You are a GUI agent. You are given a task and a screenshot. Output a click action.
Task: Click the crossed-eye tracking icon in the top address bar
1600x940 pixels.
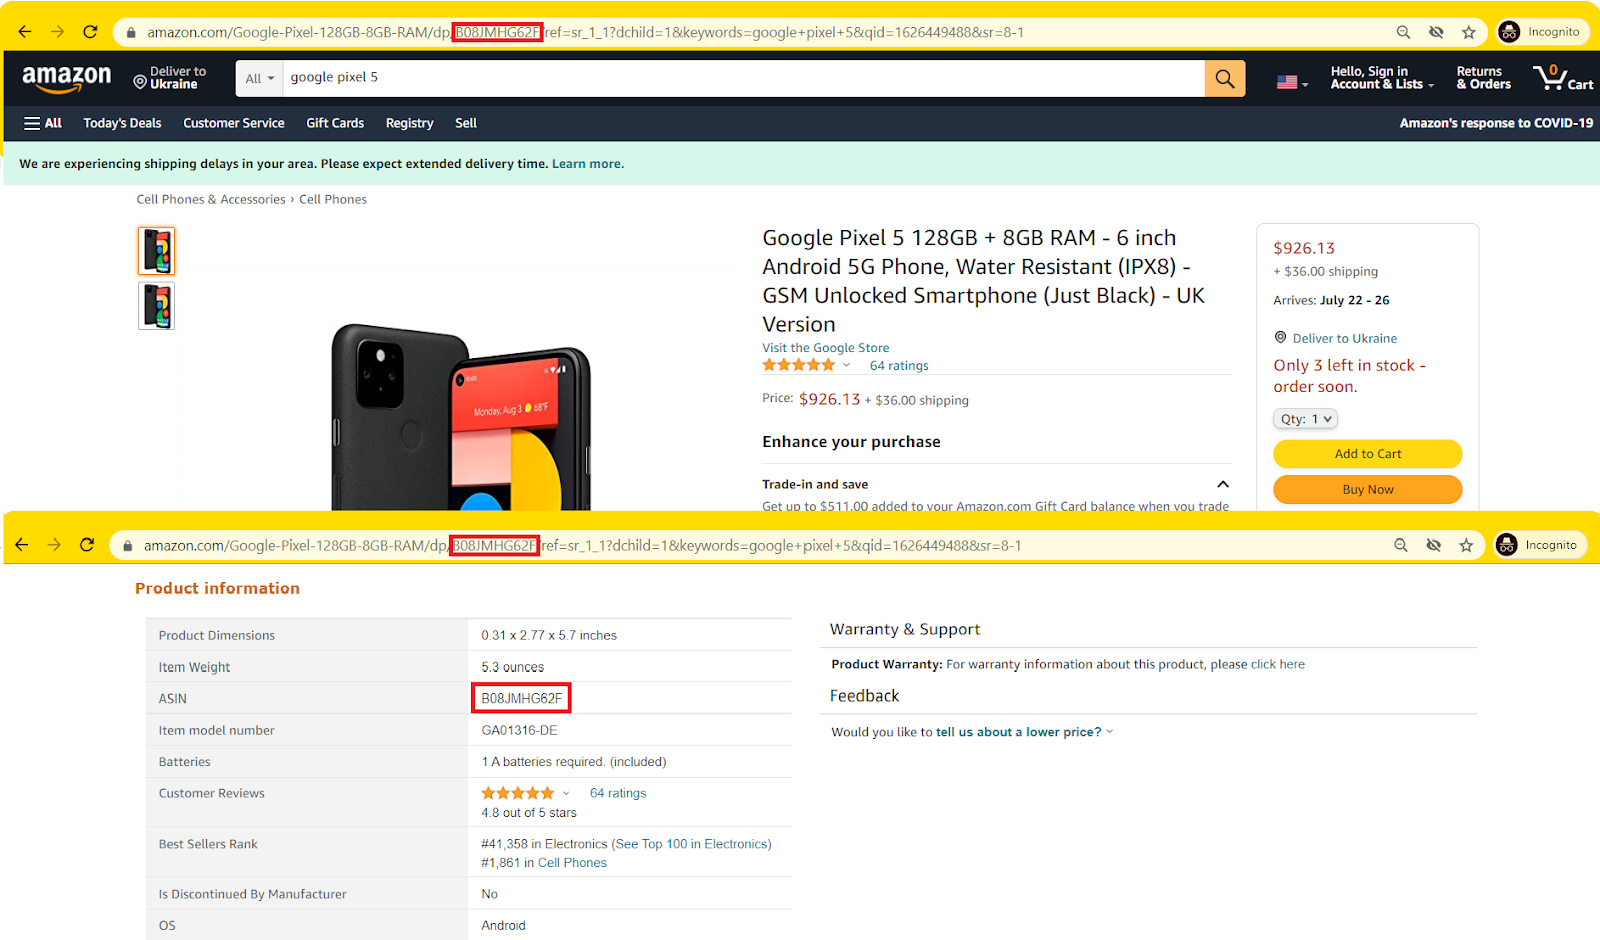(x=1436, y=32)
